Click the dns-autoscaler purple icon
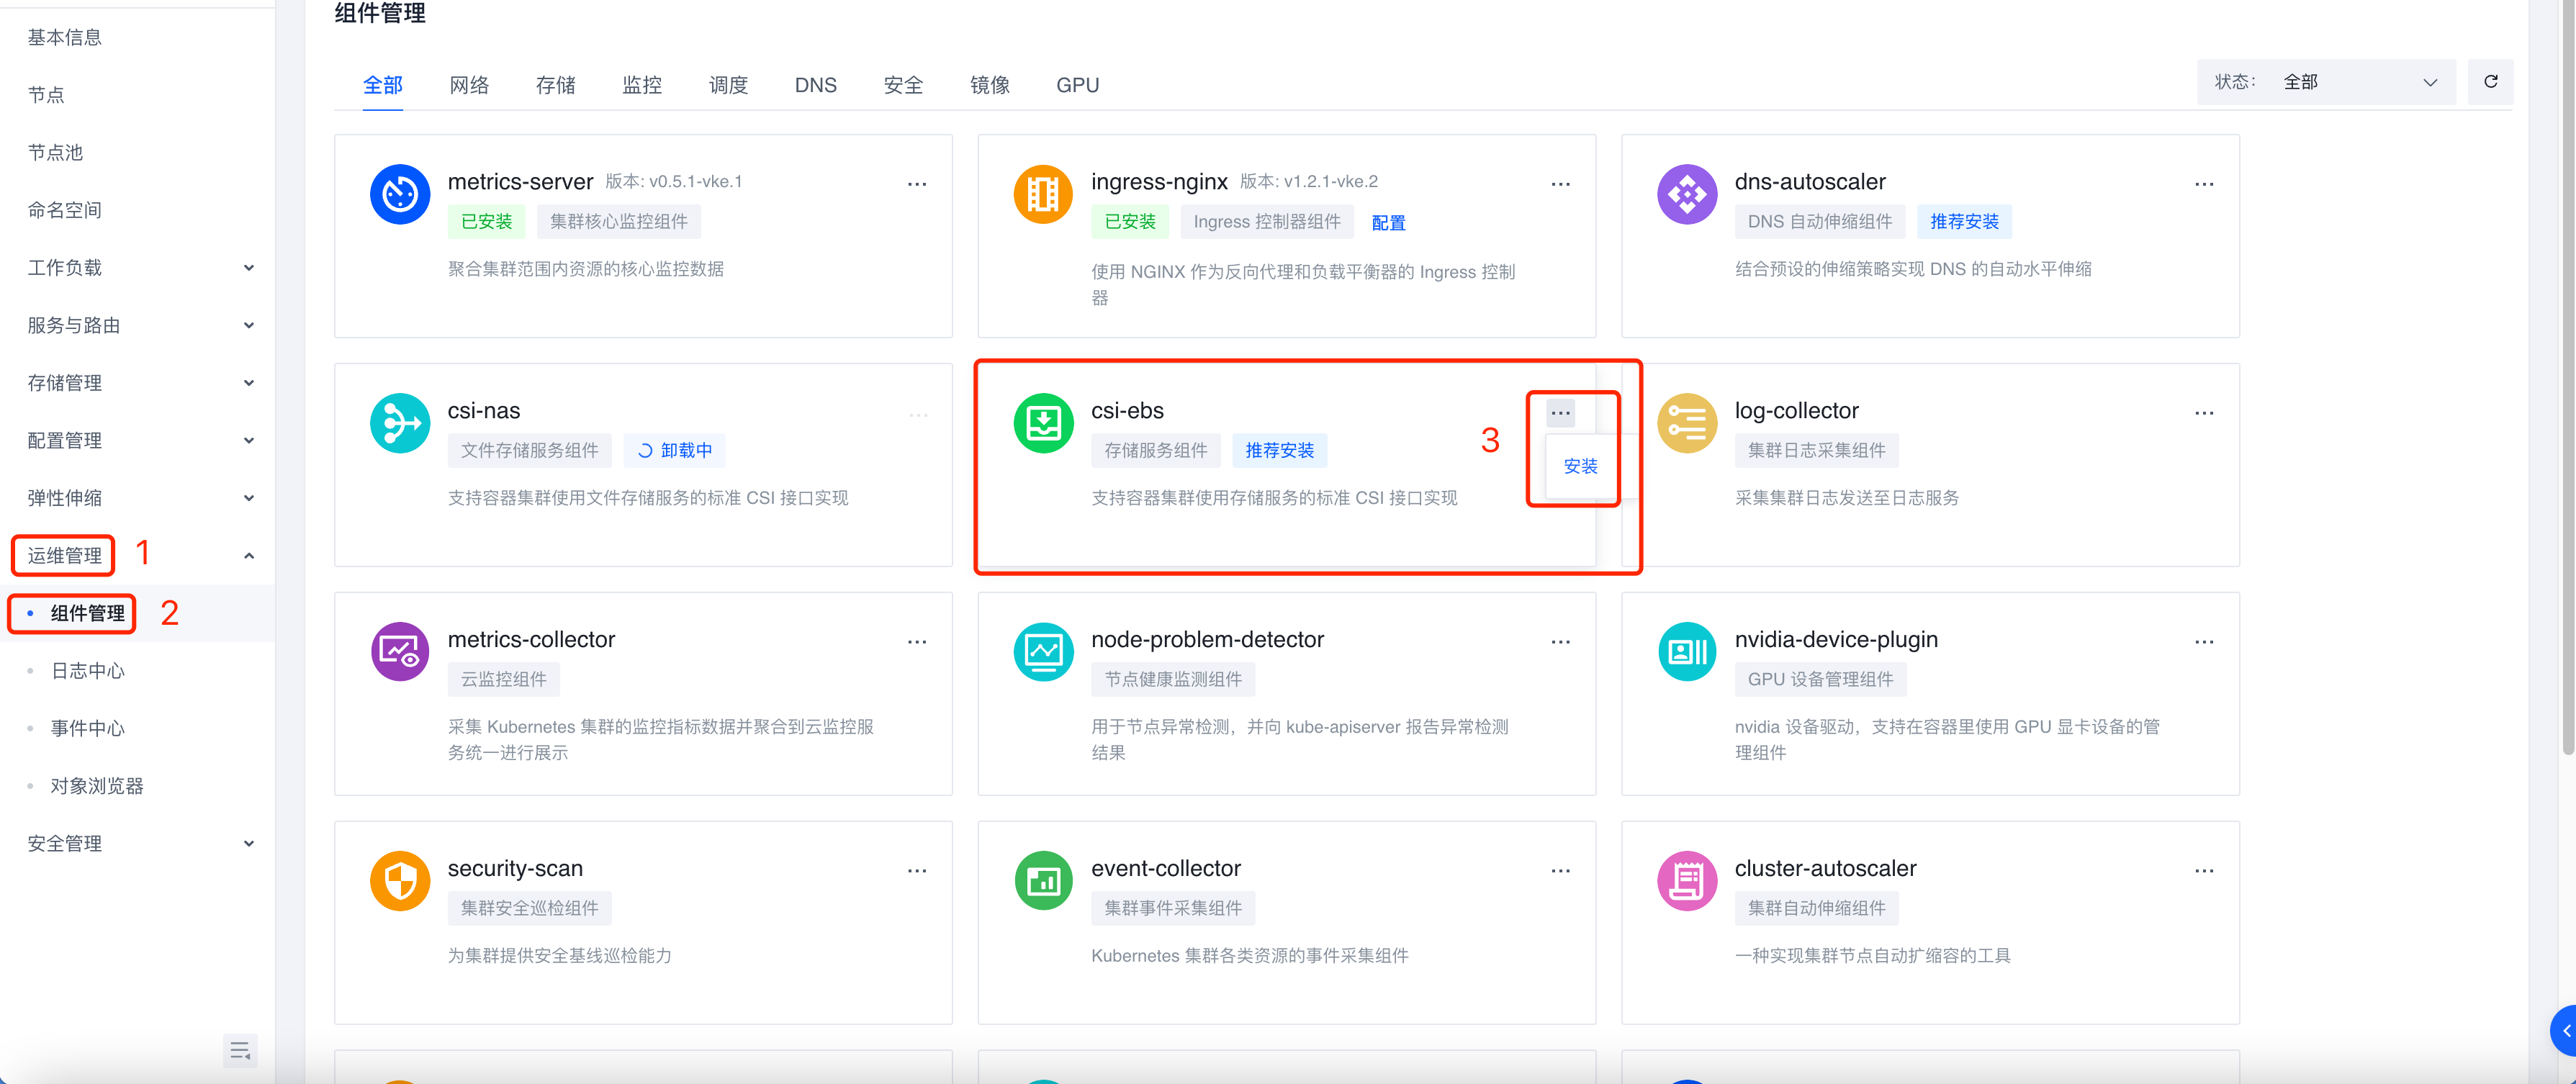 (x=1687, y=193)
